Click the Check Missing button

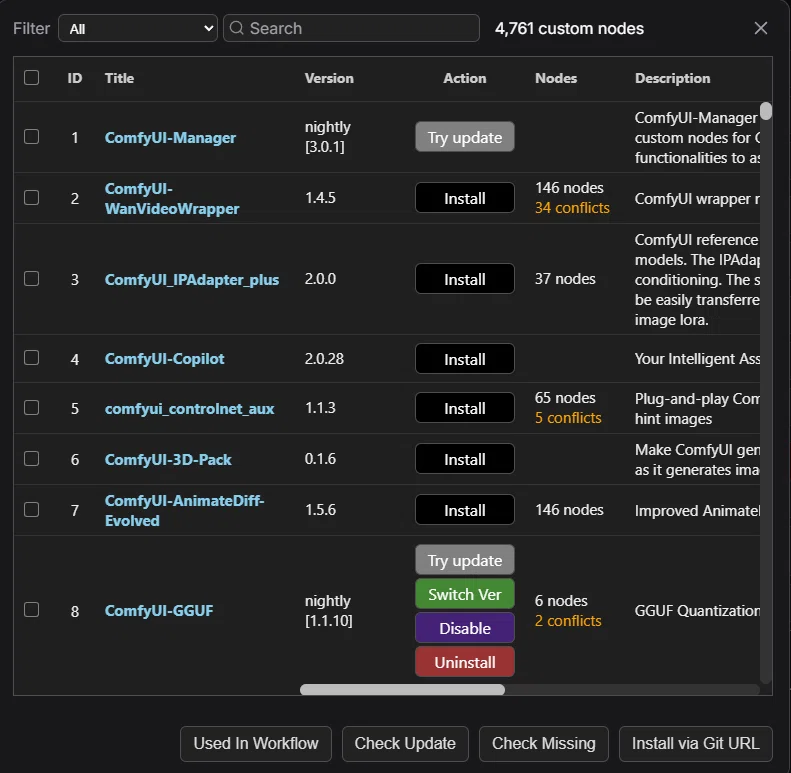click(544, 743)
